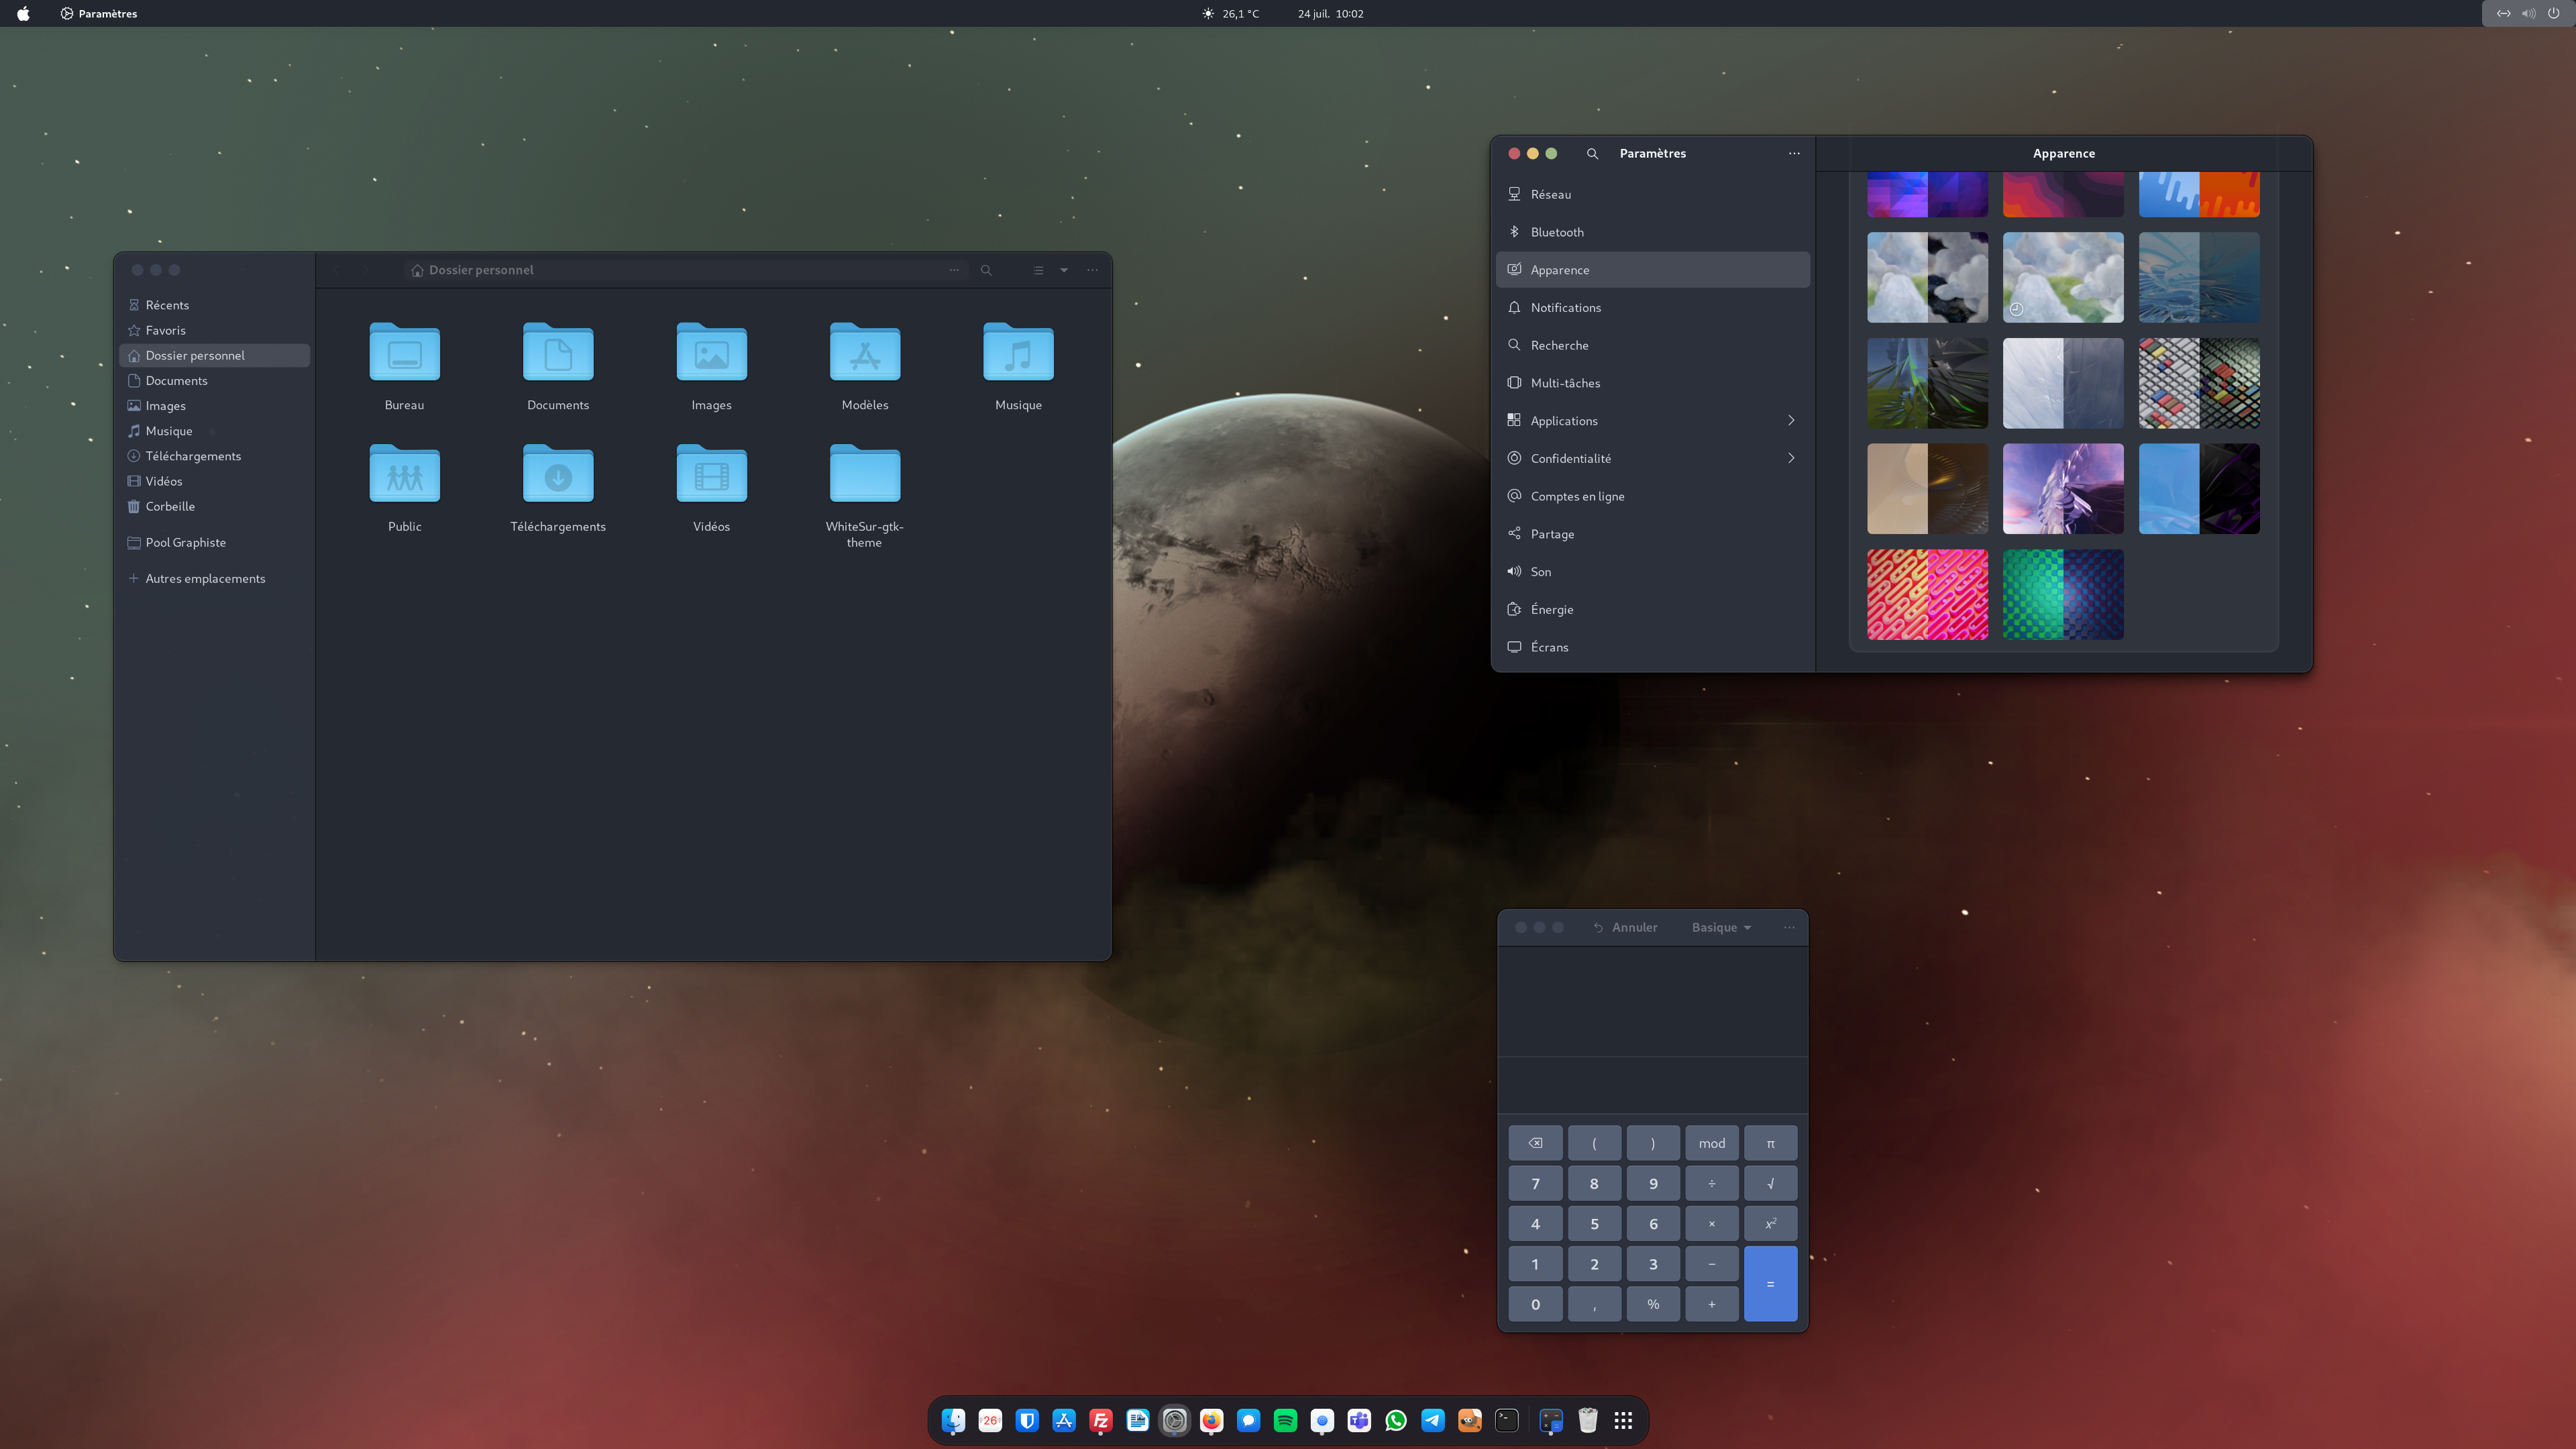Screen dimensions: 2576x1449
Task: Click the Annuler button in calculator
Action: point(1625,927)
